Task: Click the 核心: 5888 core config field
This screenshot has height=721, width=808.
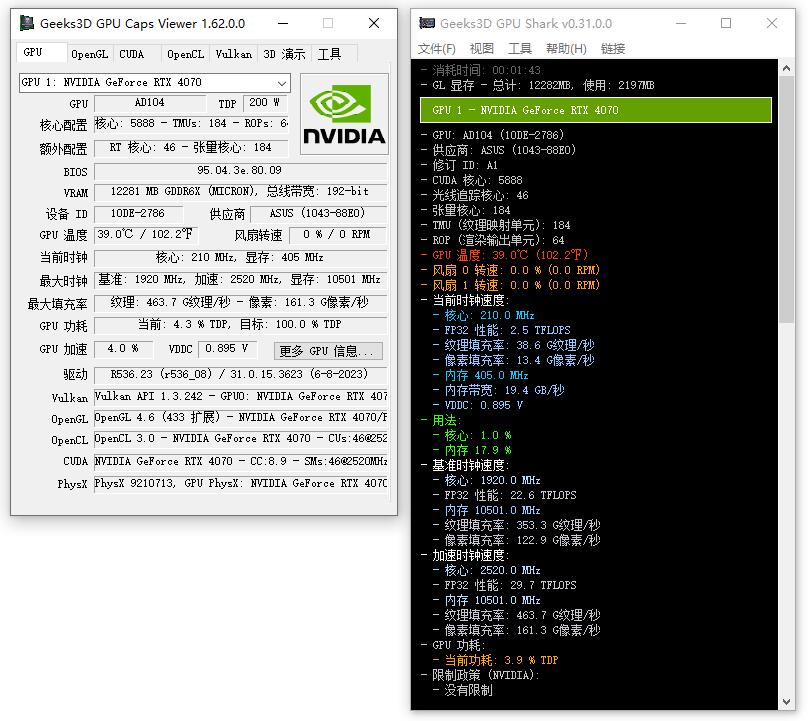Action: tap(191, 124)
